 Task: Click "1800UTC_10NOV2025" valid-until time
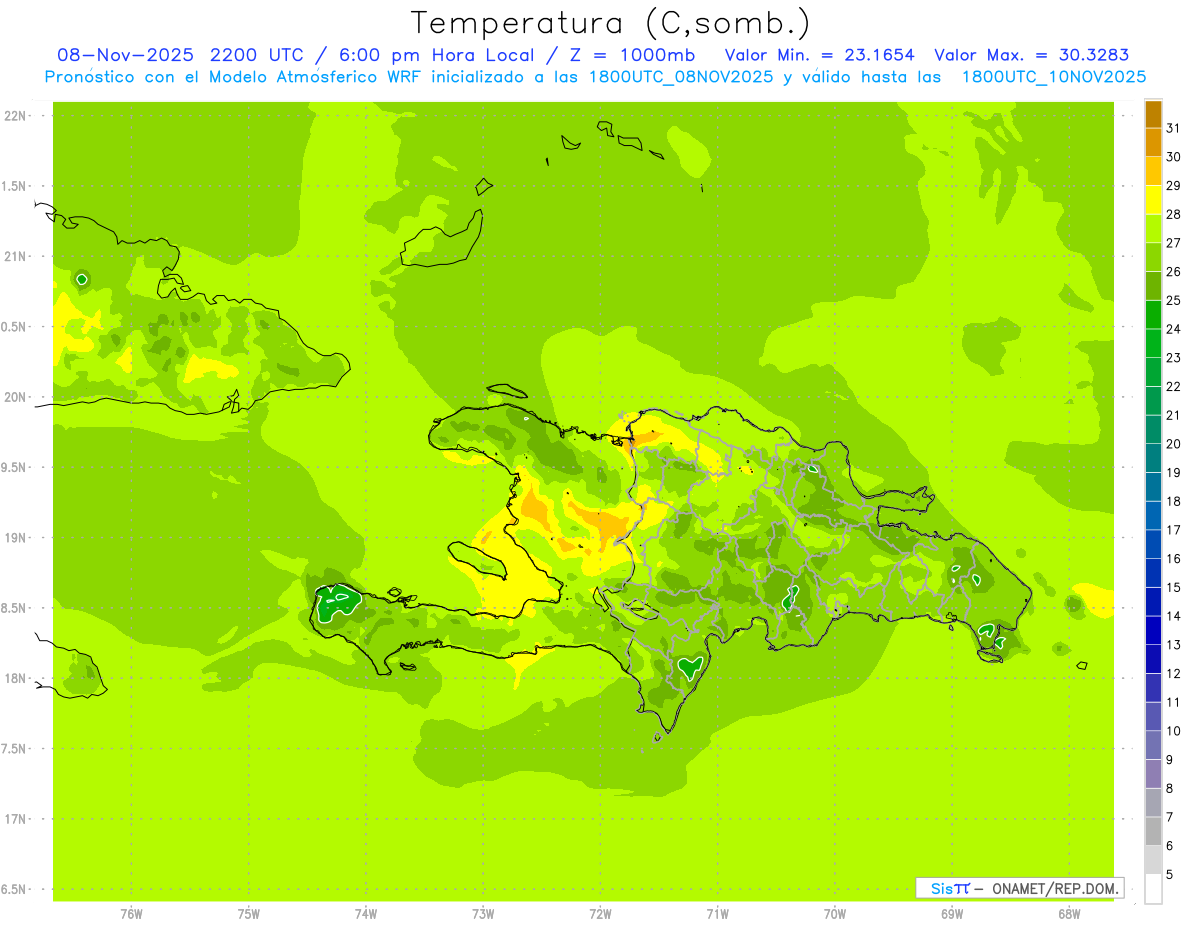1054,77
